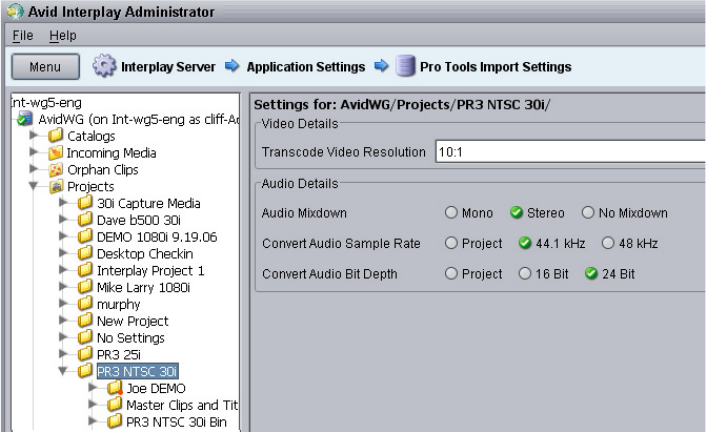
Task: Expand the Catalogs tree node
Action: pyautogui.click(x=34, y=135)
